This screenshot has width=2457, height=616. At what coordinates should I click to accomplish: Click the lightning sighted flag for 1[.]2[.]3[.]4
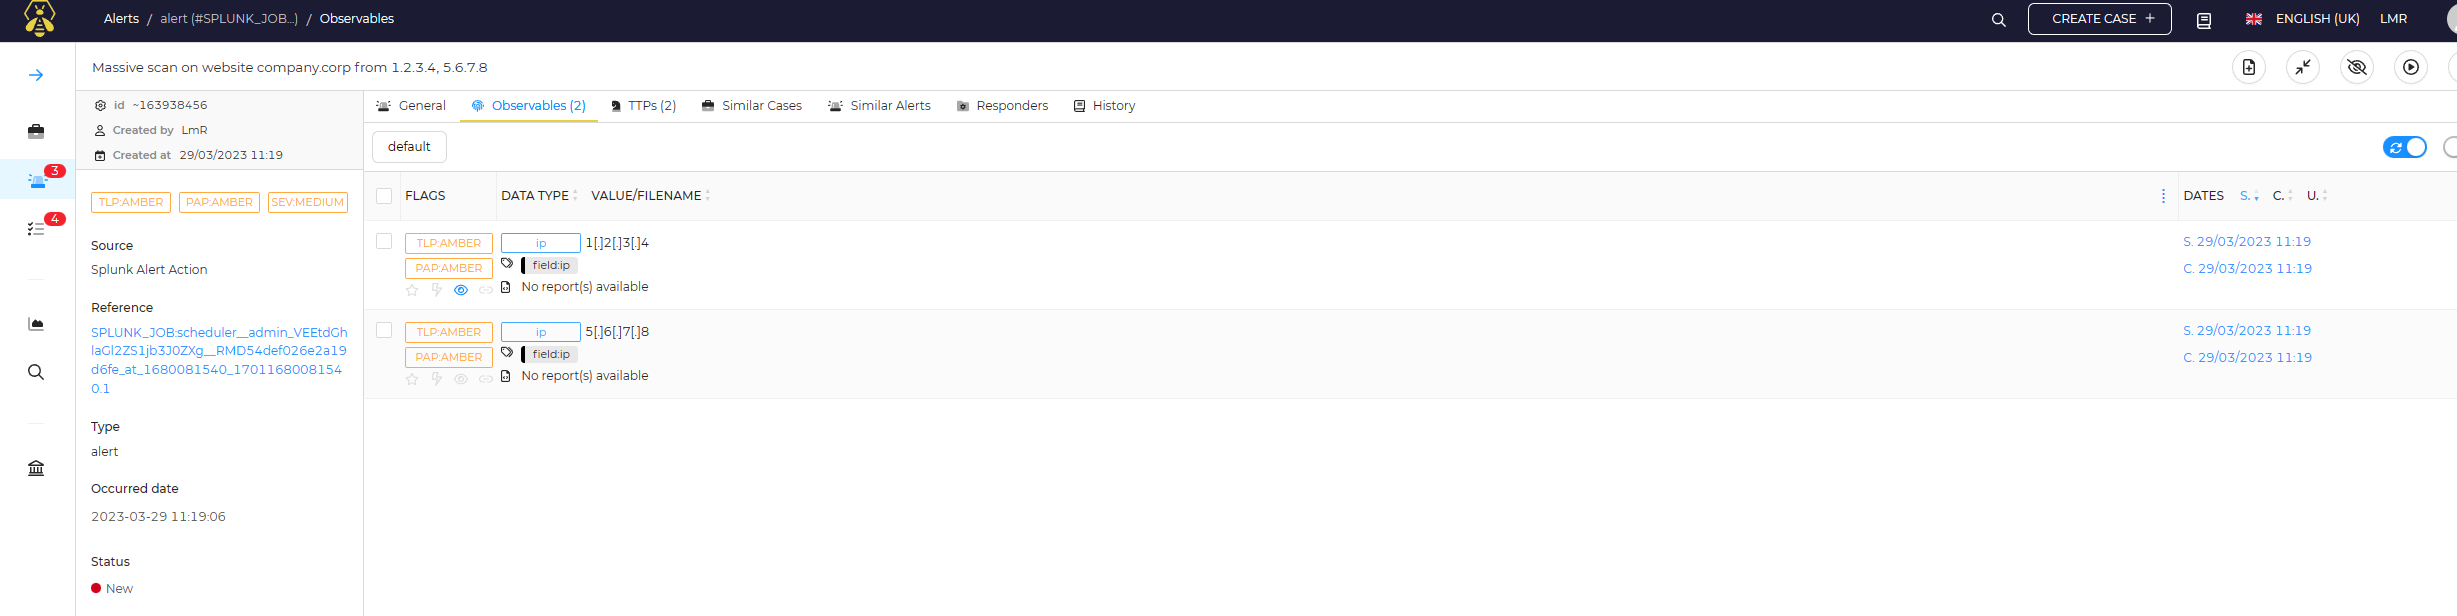436,290
